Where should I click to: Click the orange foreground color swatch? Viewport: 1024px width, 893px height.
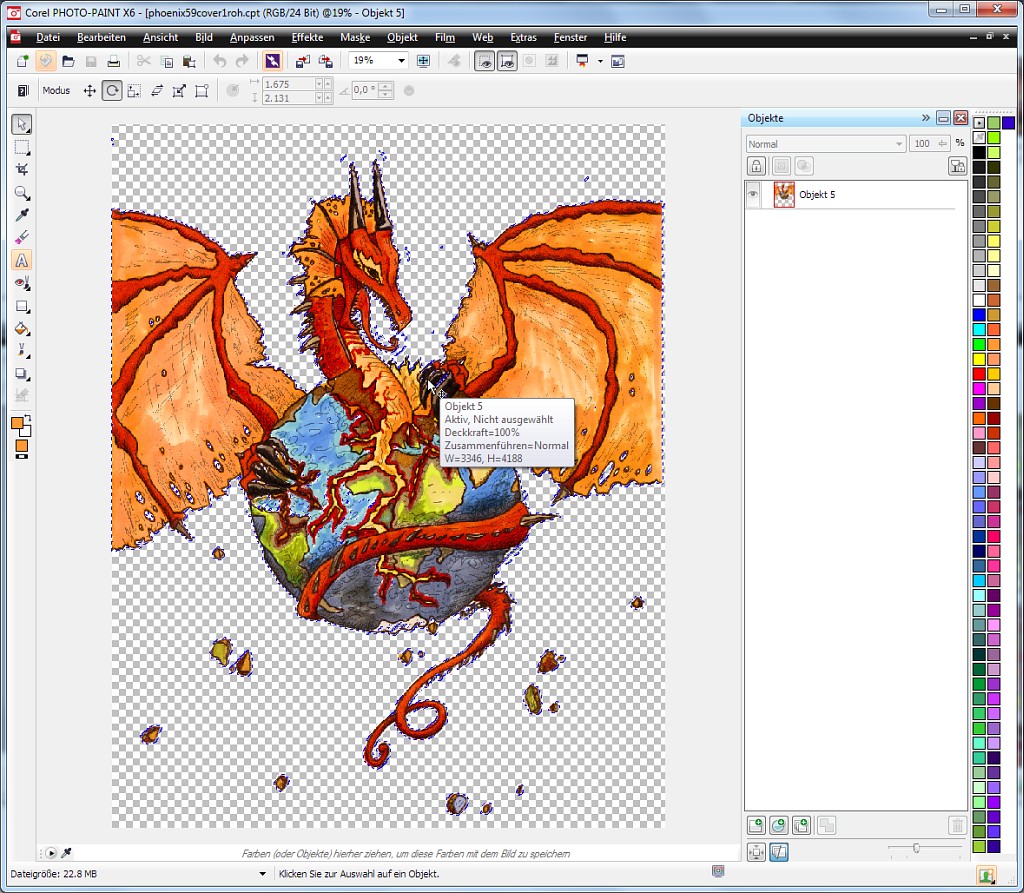(x=18, y=423)
